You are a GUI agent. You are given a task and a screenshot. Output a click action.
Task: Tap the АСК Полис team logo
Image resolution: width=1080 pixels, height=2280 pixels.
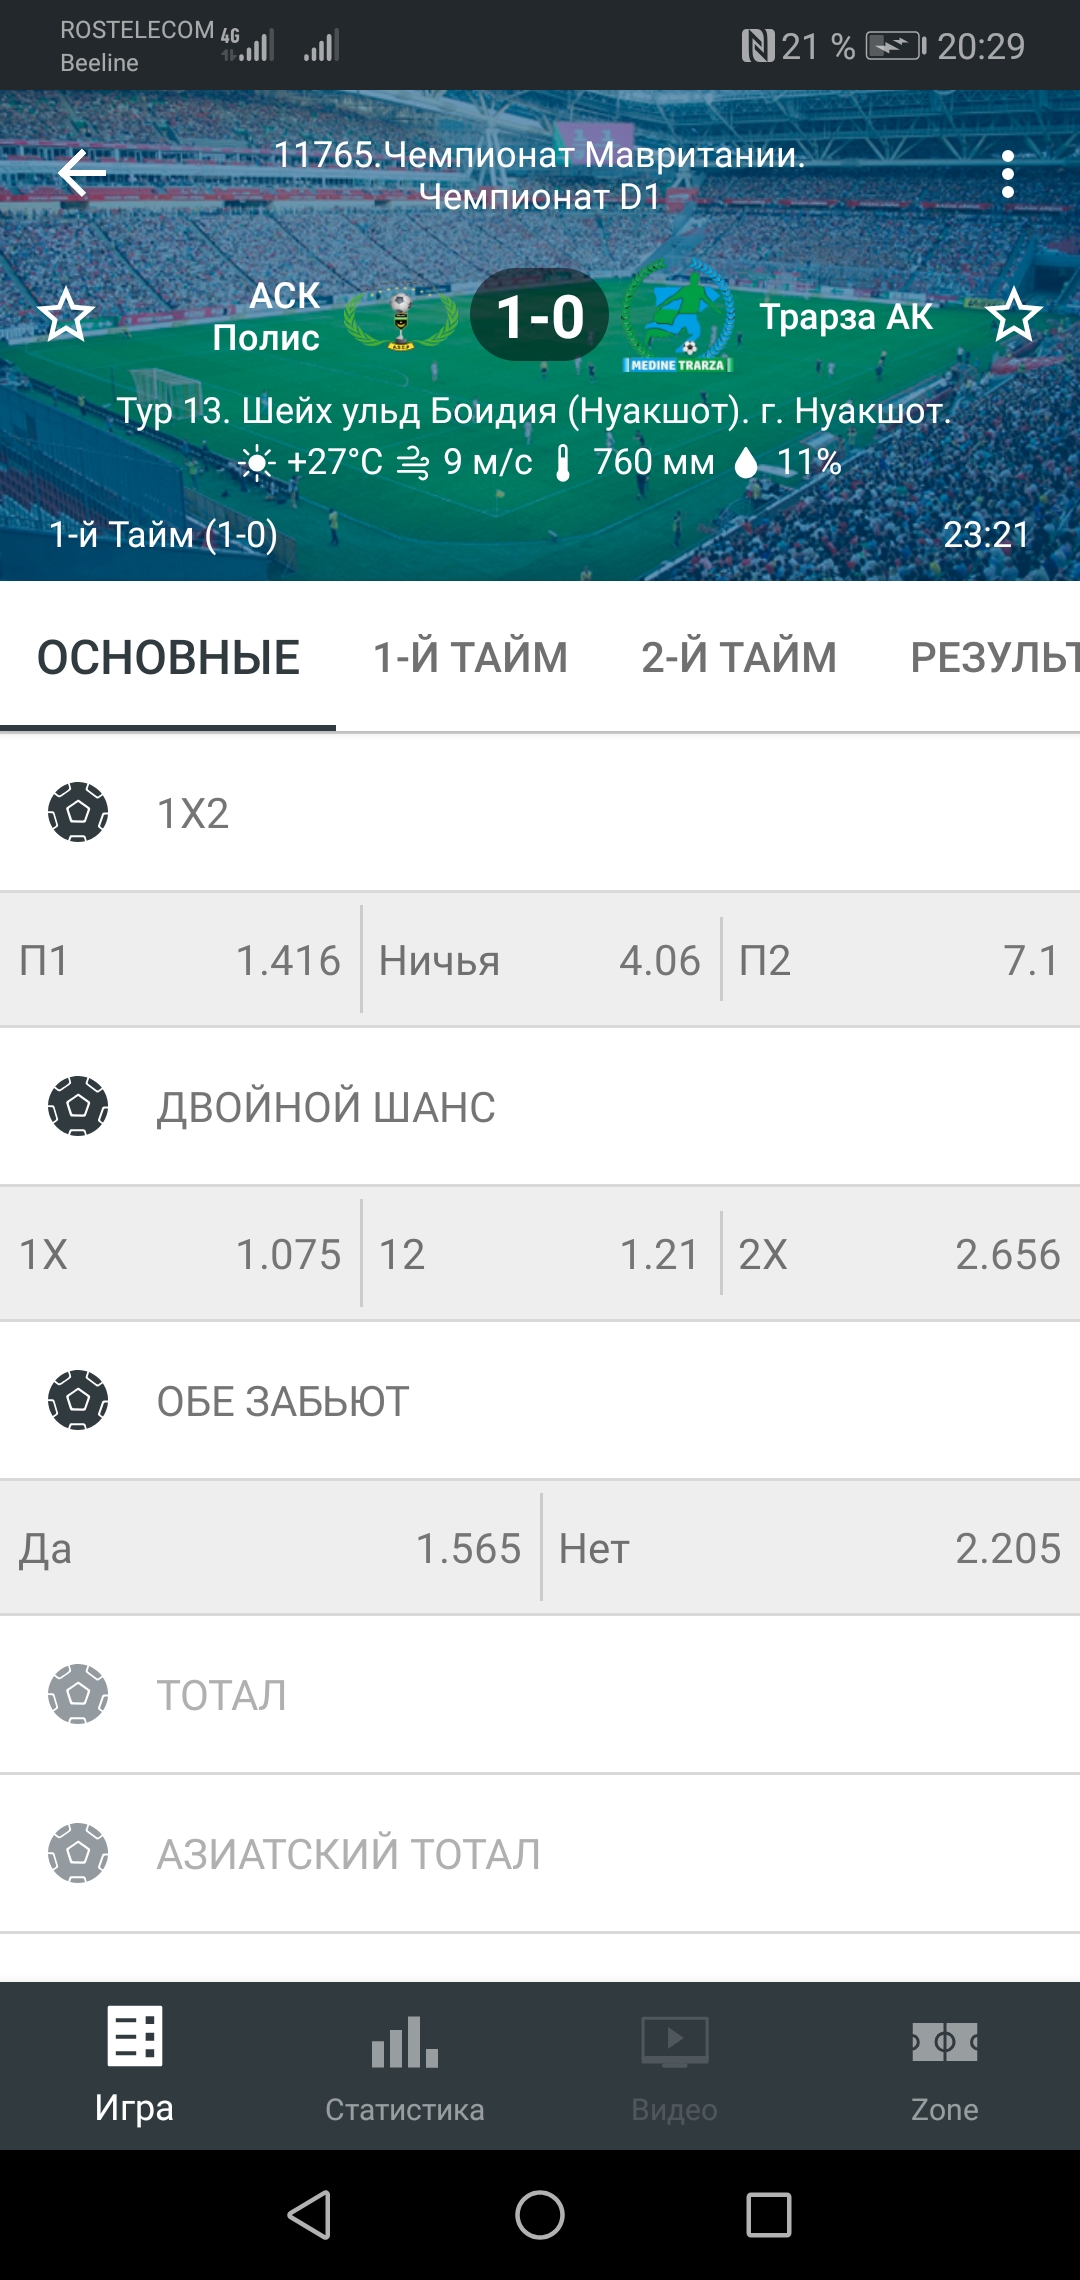coord(400,318)
